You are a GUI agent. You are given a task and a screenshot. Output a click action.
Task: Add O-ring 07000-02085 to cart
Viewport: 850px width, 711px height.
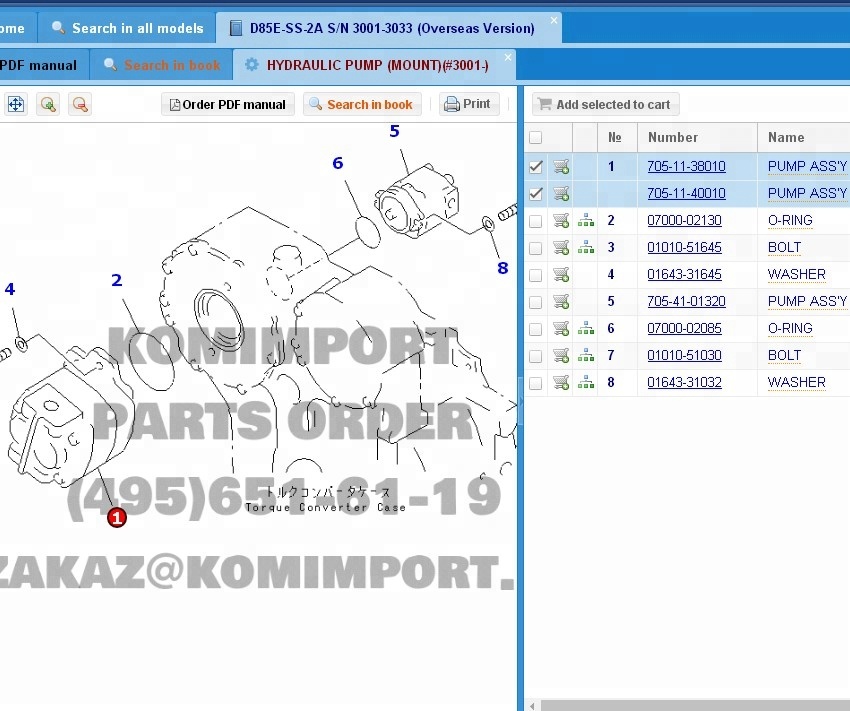561,328
